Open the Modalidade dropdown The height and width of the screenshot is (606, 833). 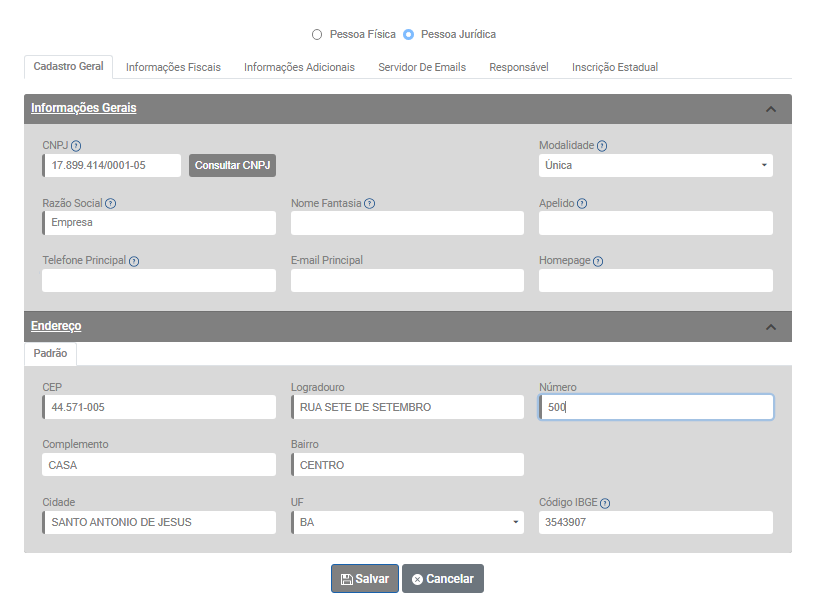click(x=655, y=165)
